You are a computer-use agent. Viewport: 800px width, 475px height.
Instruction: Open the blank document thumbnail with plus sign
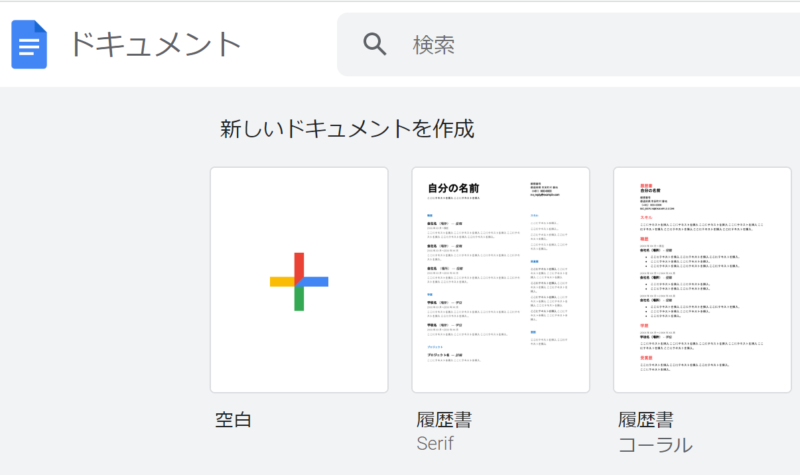tap(299, 280)
